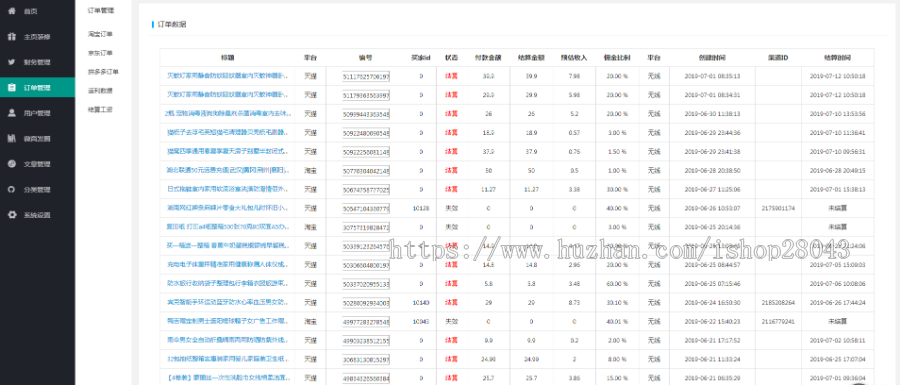Click settlement time 2019-07-10 09:56:31
The image size is (900, 385).
(837, 151)
